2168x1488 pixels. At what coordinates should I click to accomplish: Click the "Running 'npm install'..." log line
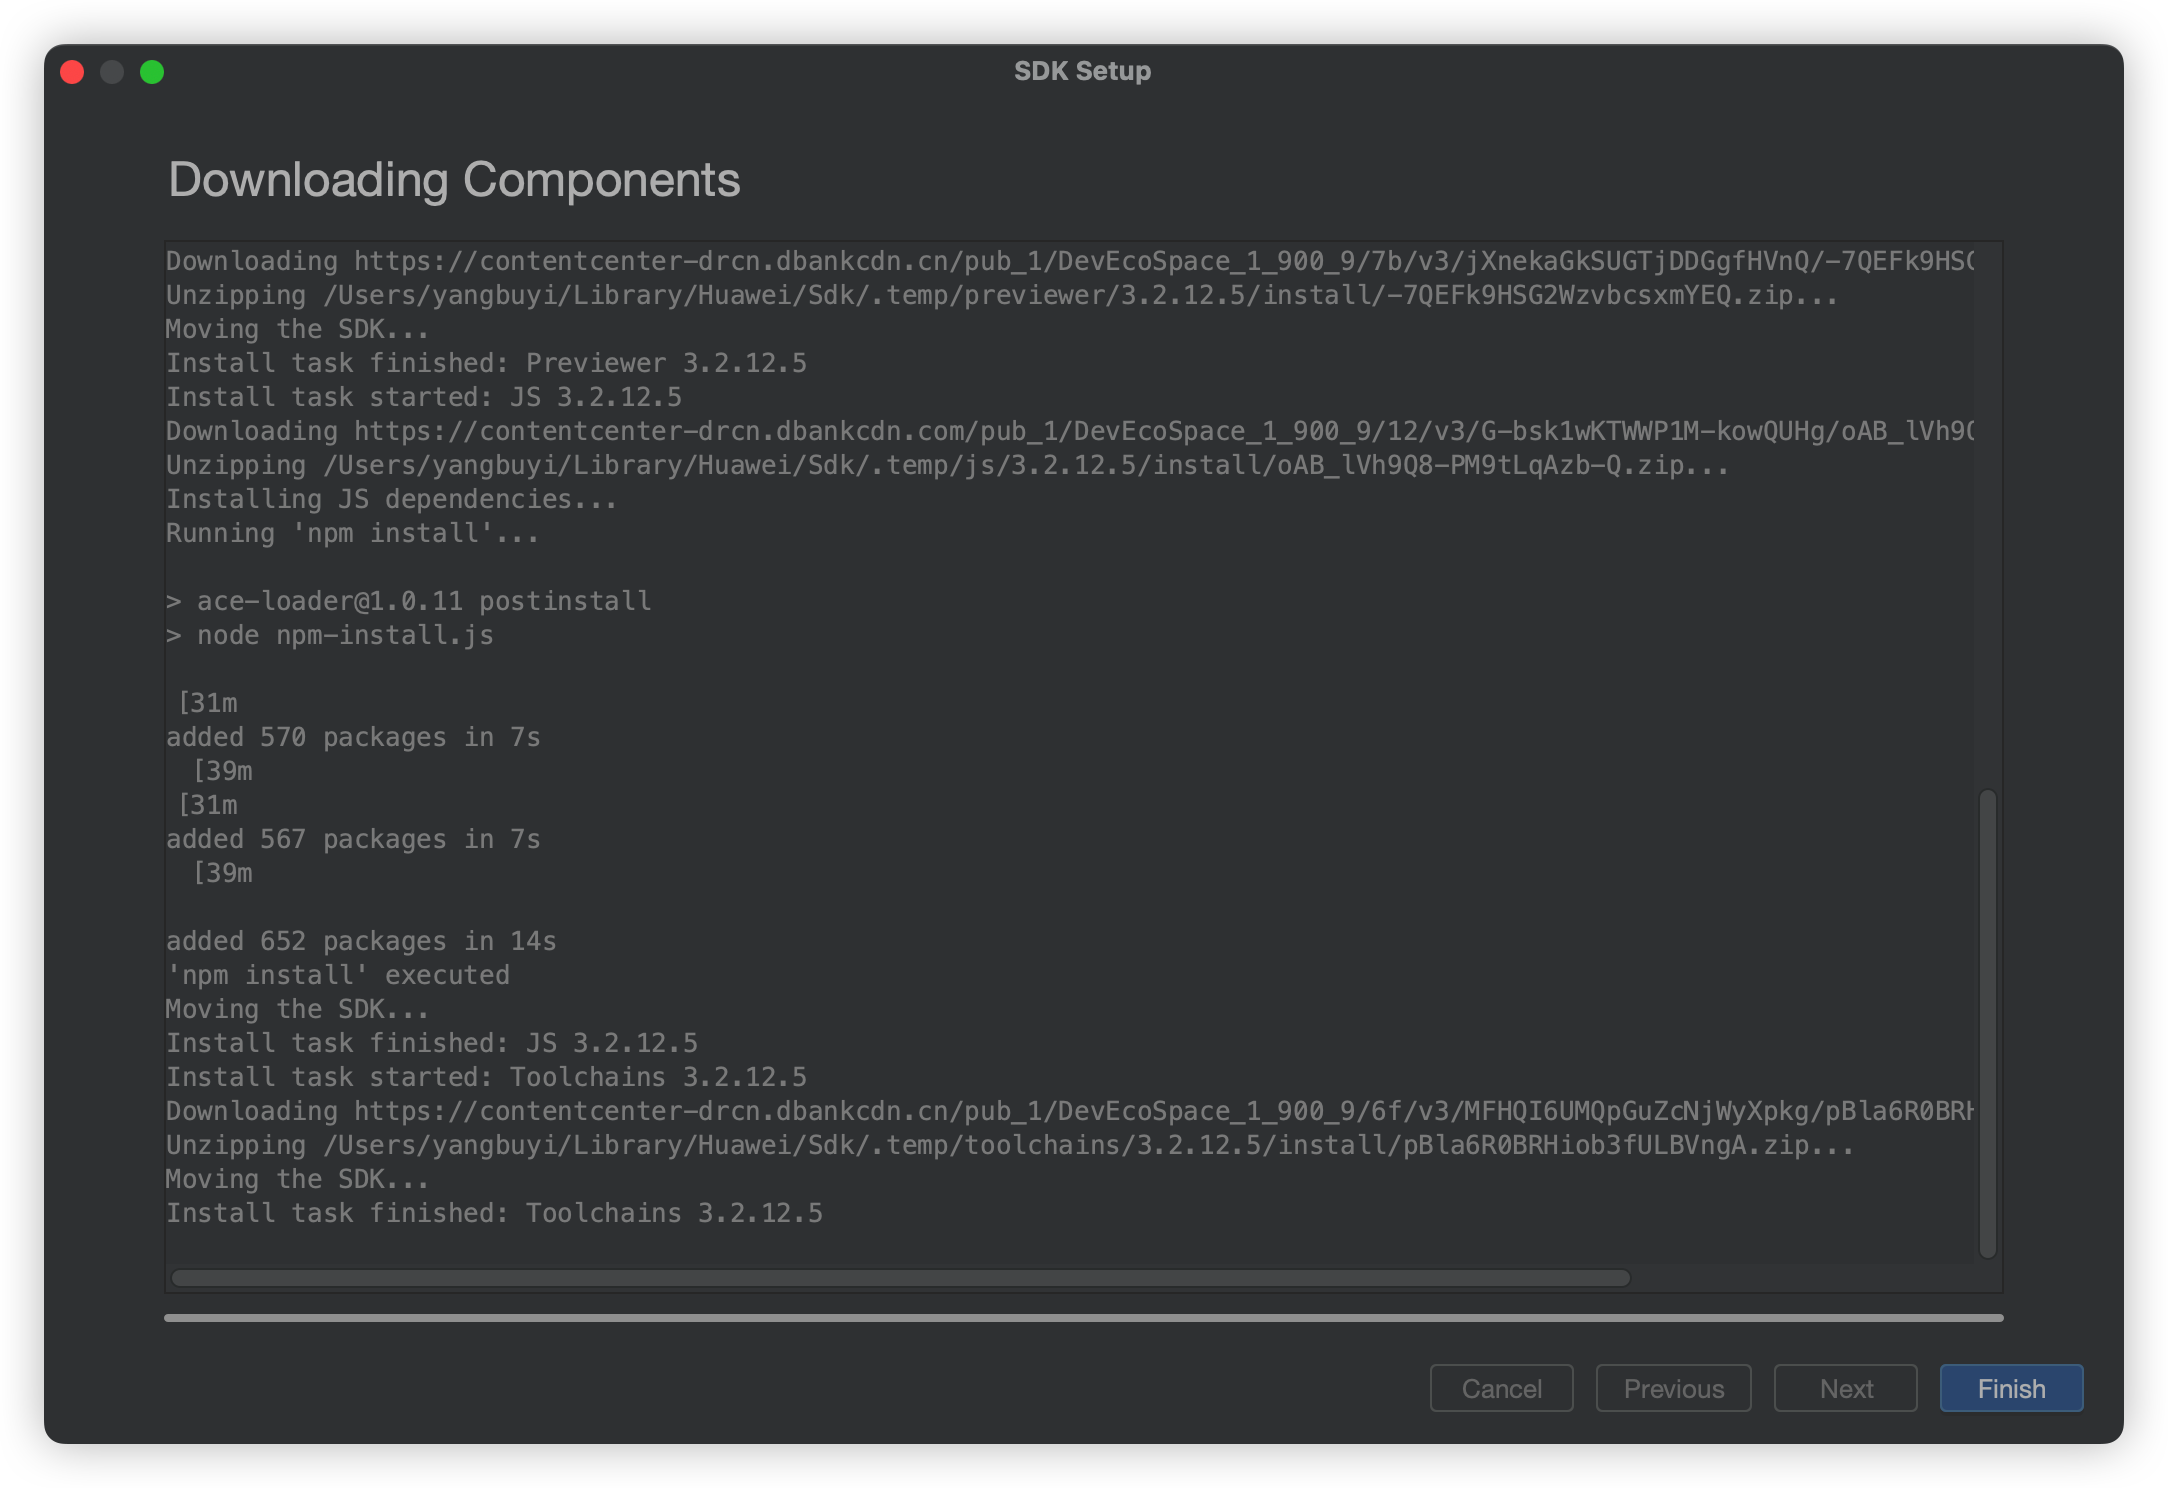352,533
